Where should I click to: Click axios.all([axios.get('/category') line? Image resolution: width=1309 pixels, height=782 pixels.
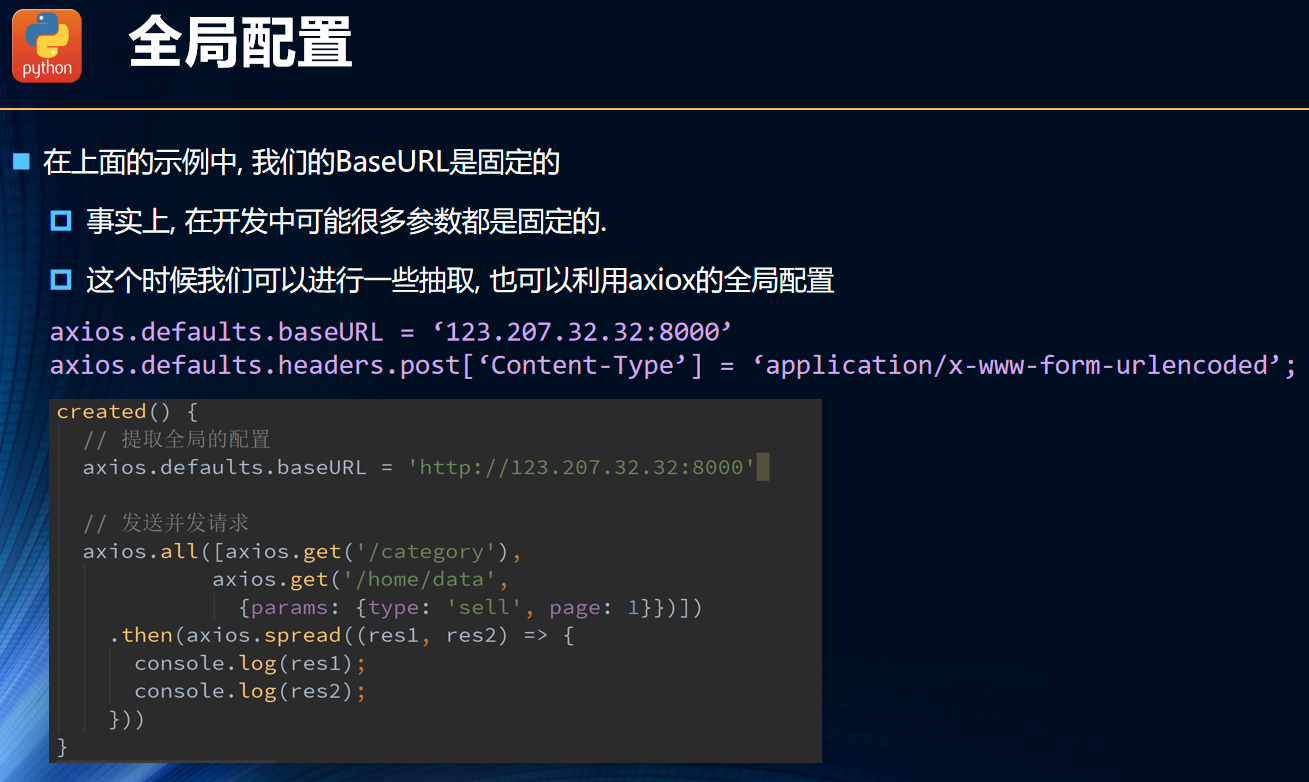(302, 551)
